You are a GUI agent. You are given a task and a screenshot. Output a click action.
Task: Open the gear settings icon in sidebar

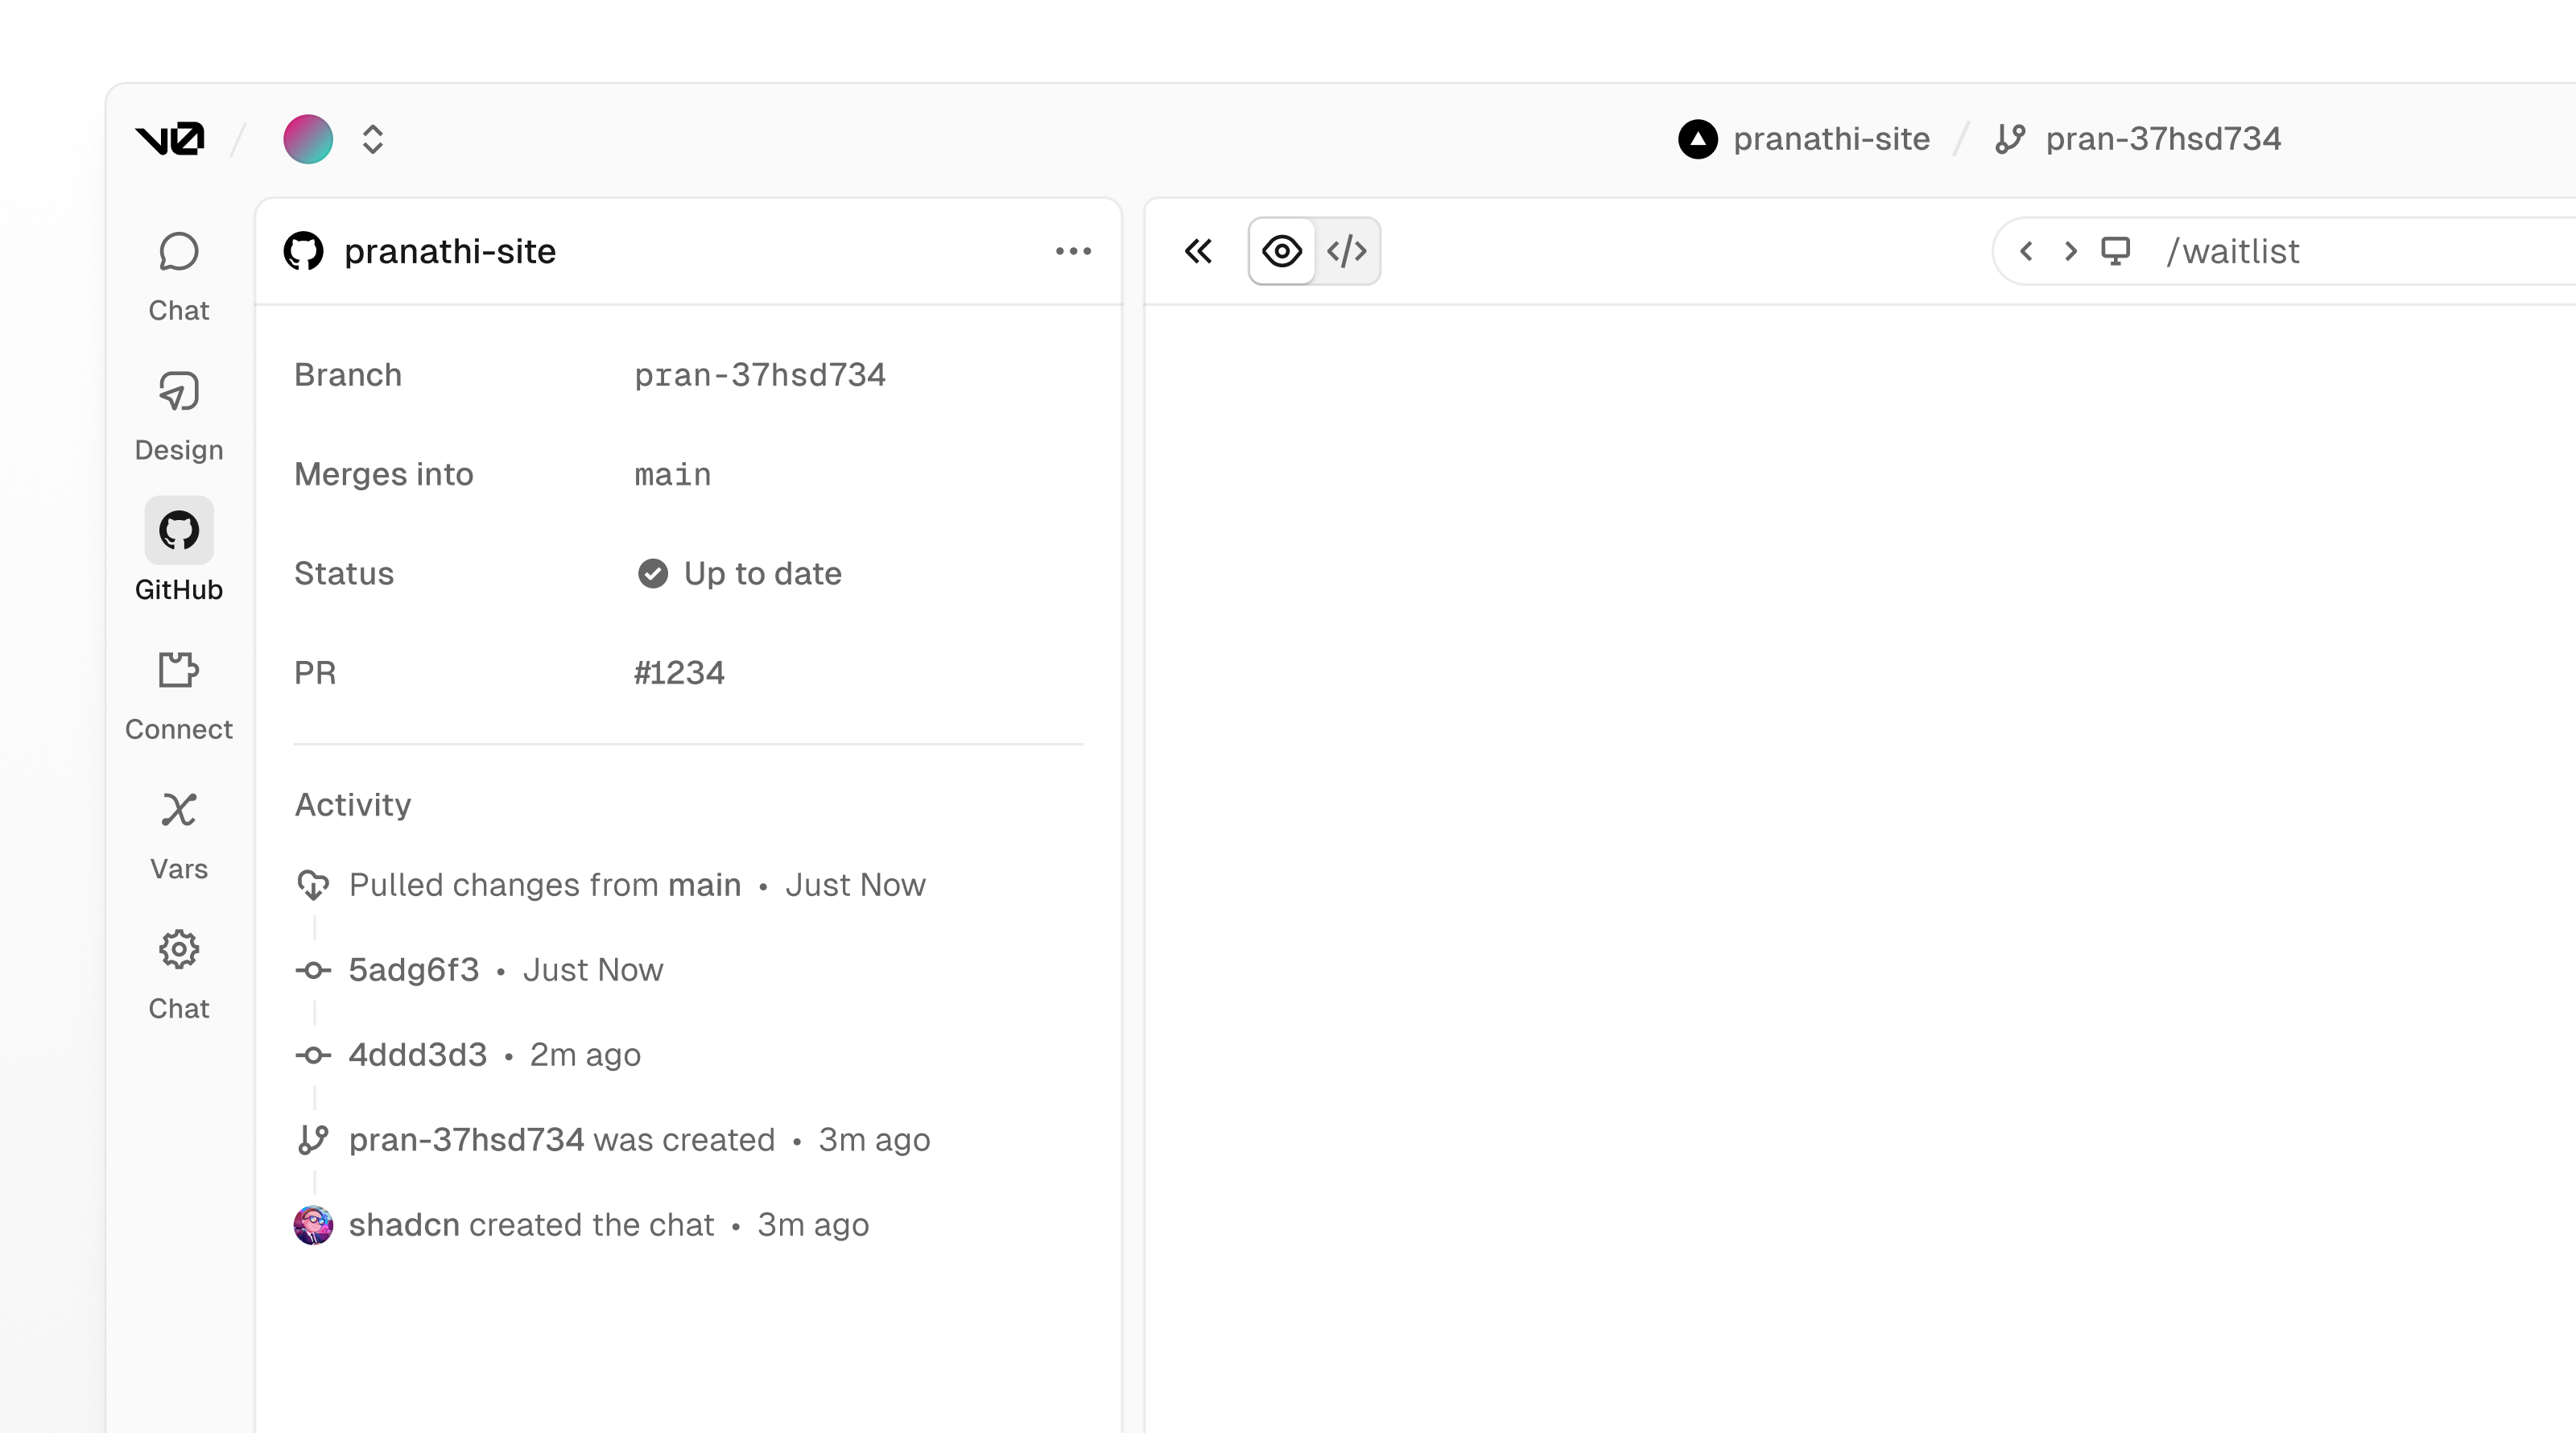click(179, 950)
